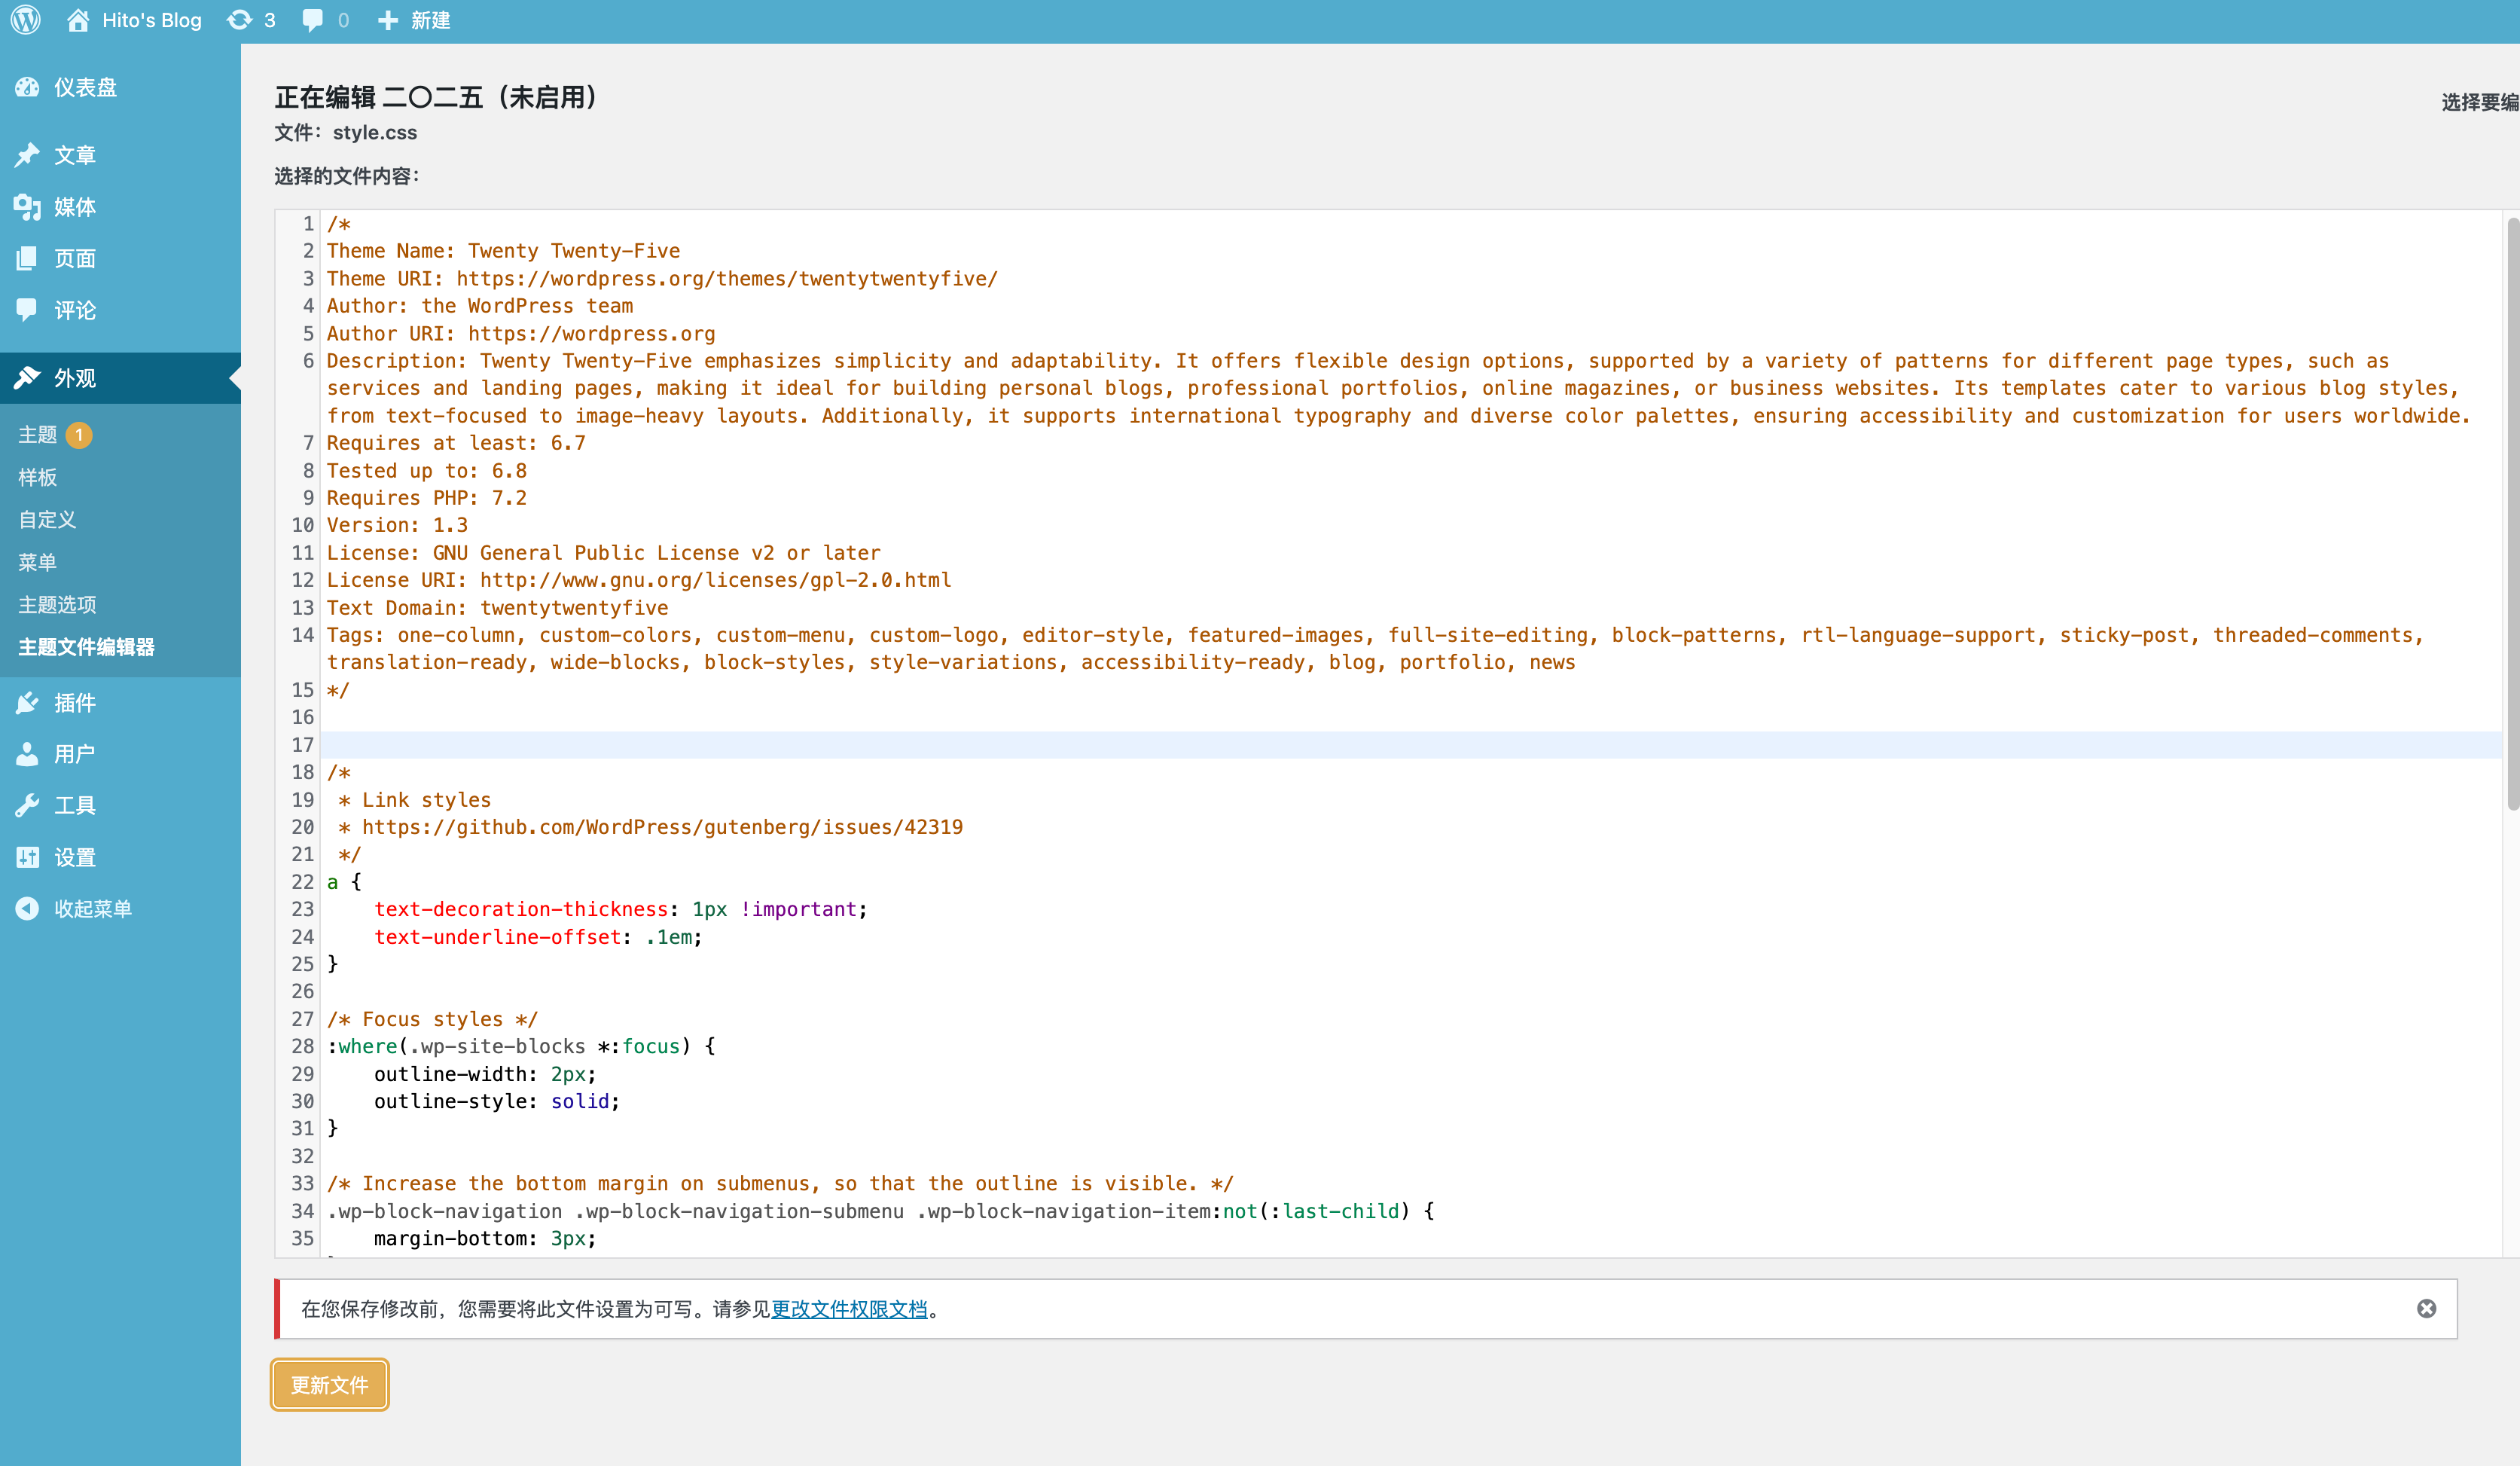
Task: Open the Hito's Blog home icon
Action: pyautogui.click(x=78, y=20)
